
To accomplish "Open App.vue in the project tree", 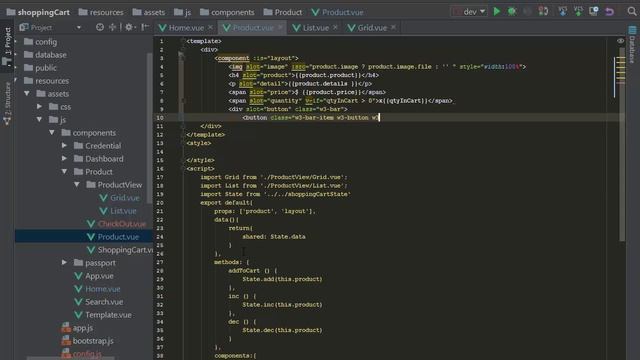I will (94, 276).
